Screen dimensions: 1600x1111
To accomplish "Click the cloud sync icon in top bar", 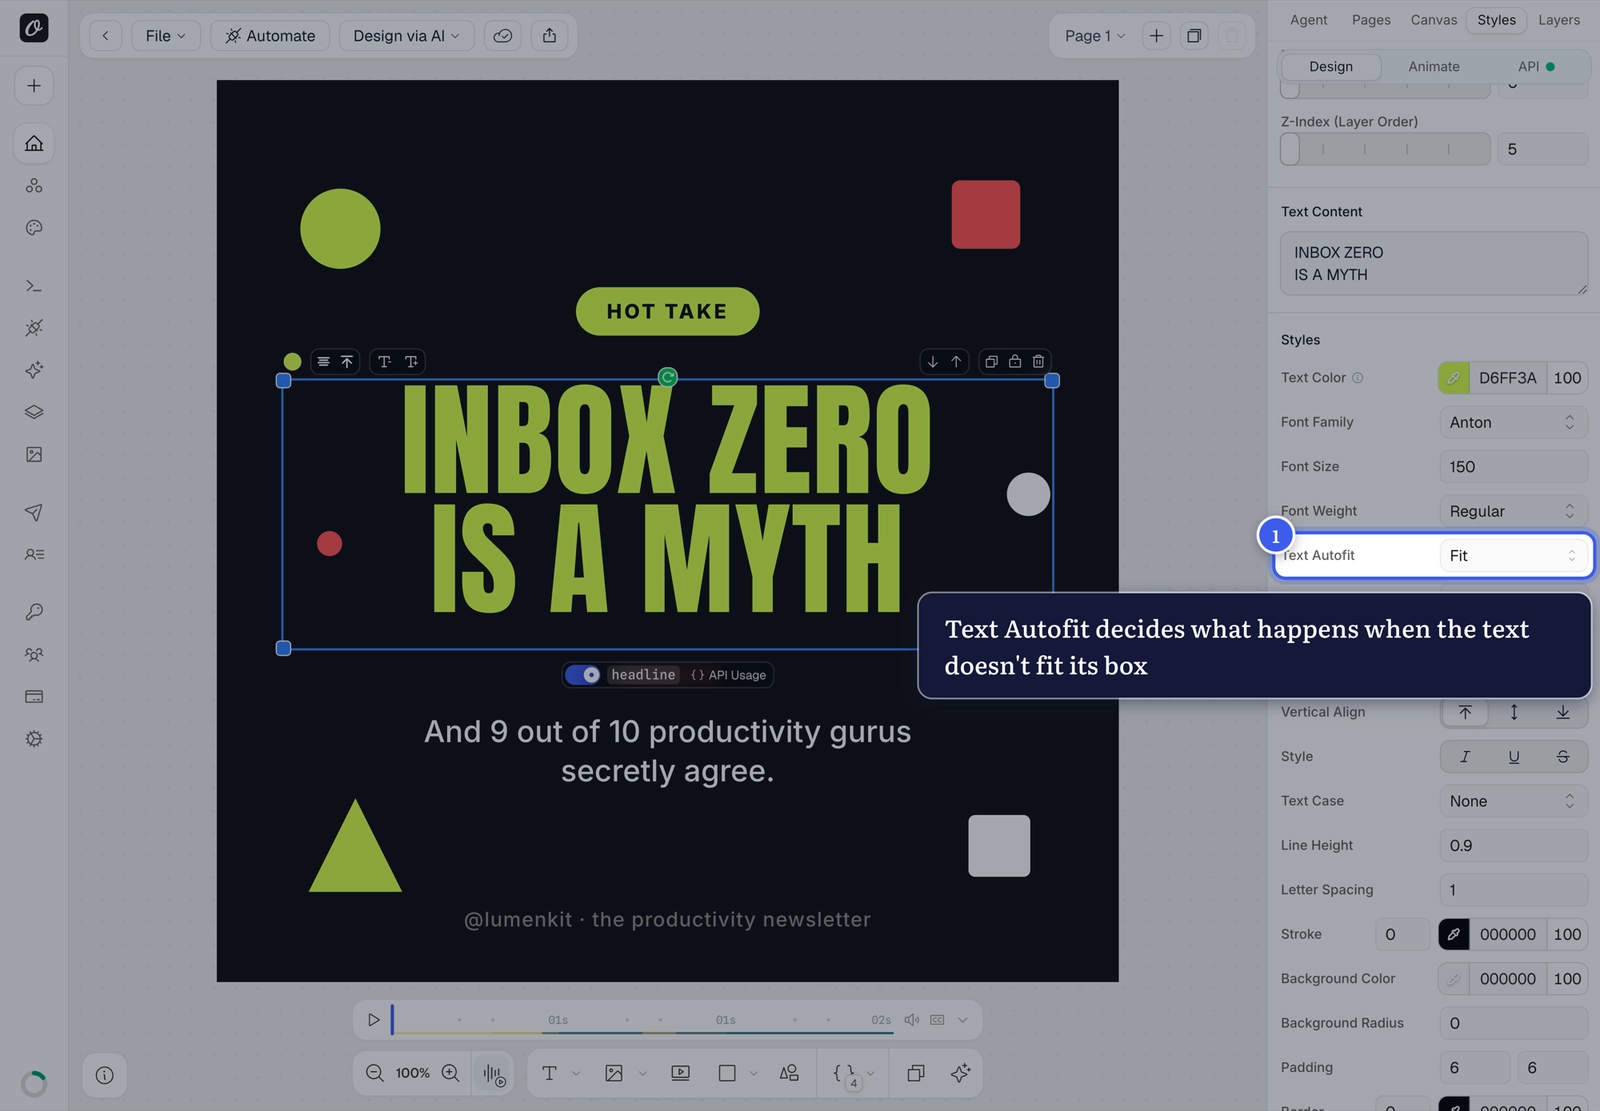I will point(503,36).
